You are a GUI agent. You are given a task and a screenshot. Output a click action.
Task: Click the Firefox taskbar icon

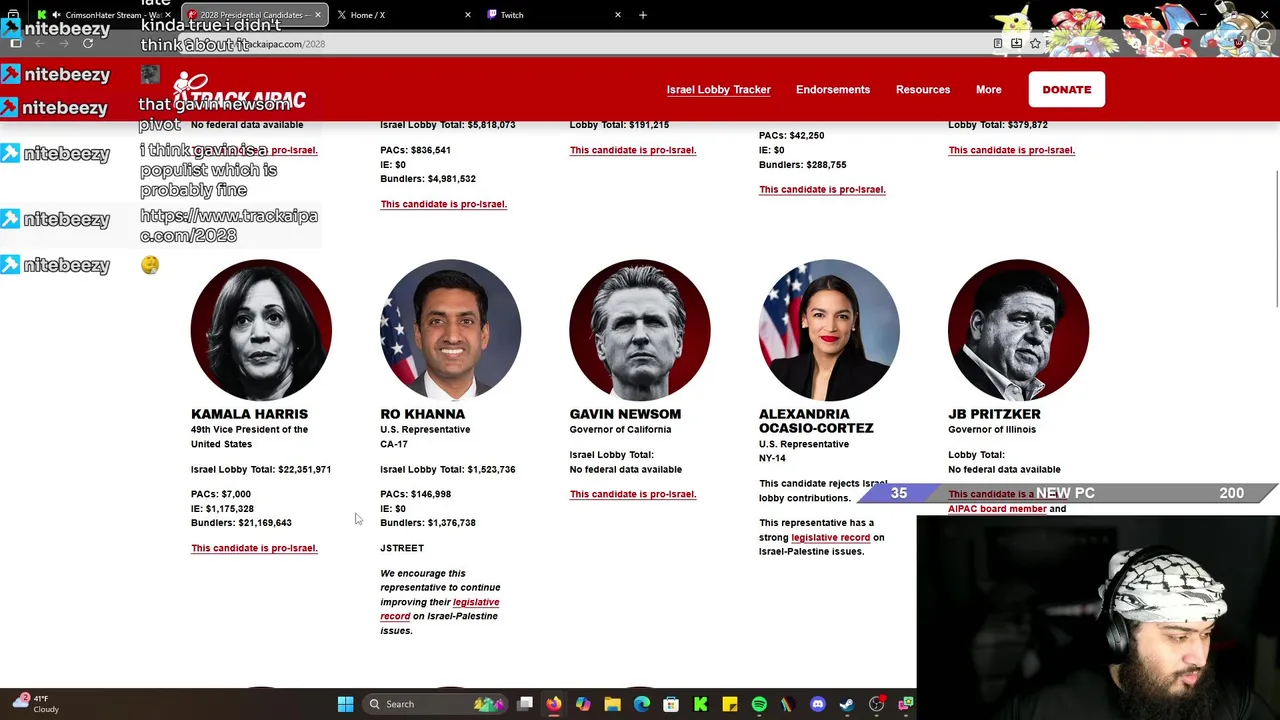pyautogui.click(x=554, y=704)
